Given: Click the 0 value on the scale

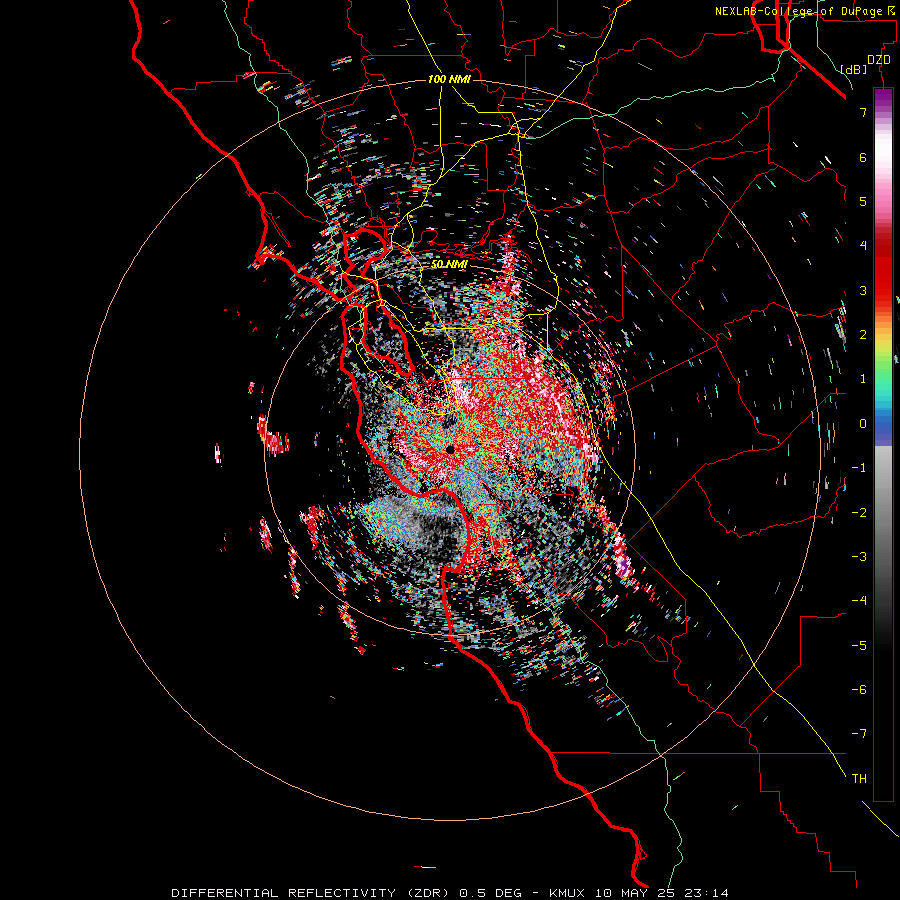Looking at the screenshot, I should tap(863, 424).
